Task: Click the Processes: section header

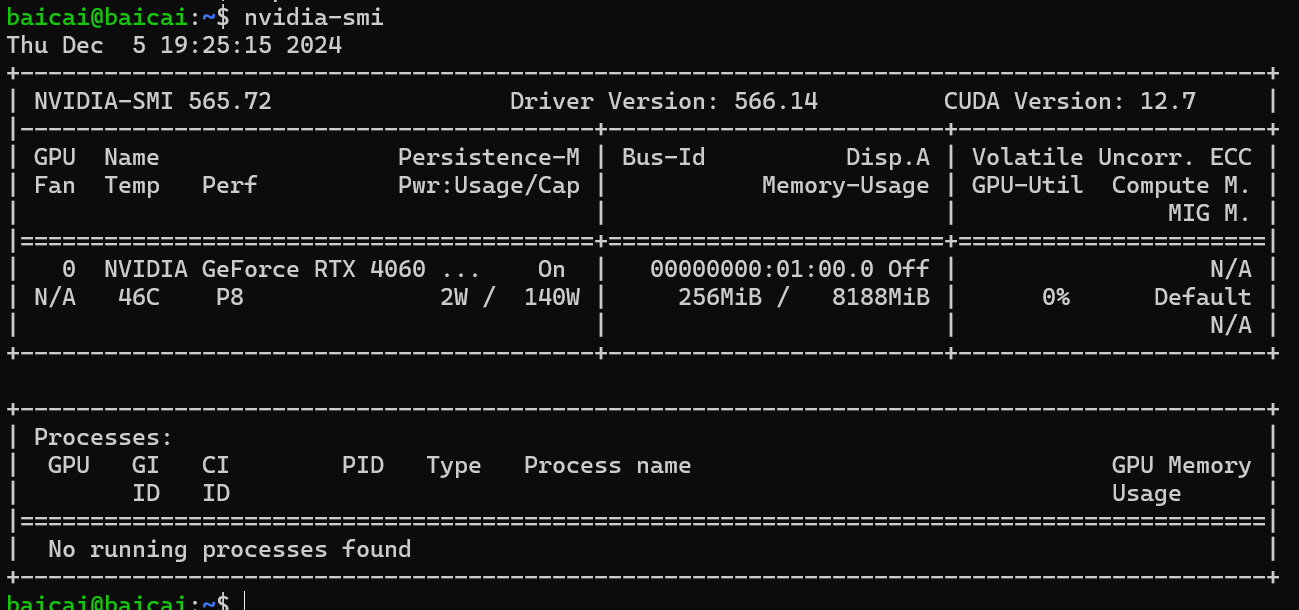Action: point(104,437)
